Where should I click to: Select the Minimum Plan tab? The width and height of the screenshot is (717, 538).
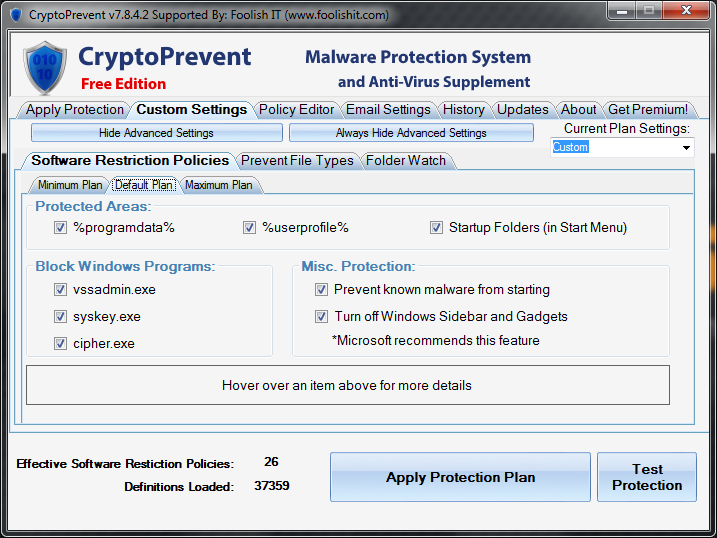pyautogui.click(x=70, y=185)
